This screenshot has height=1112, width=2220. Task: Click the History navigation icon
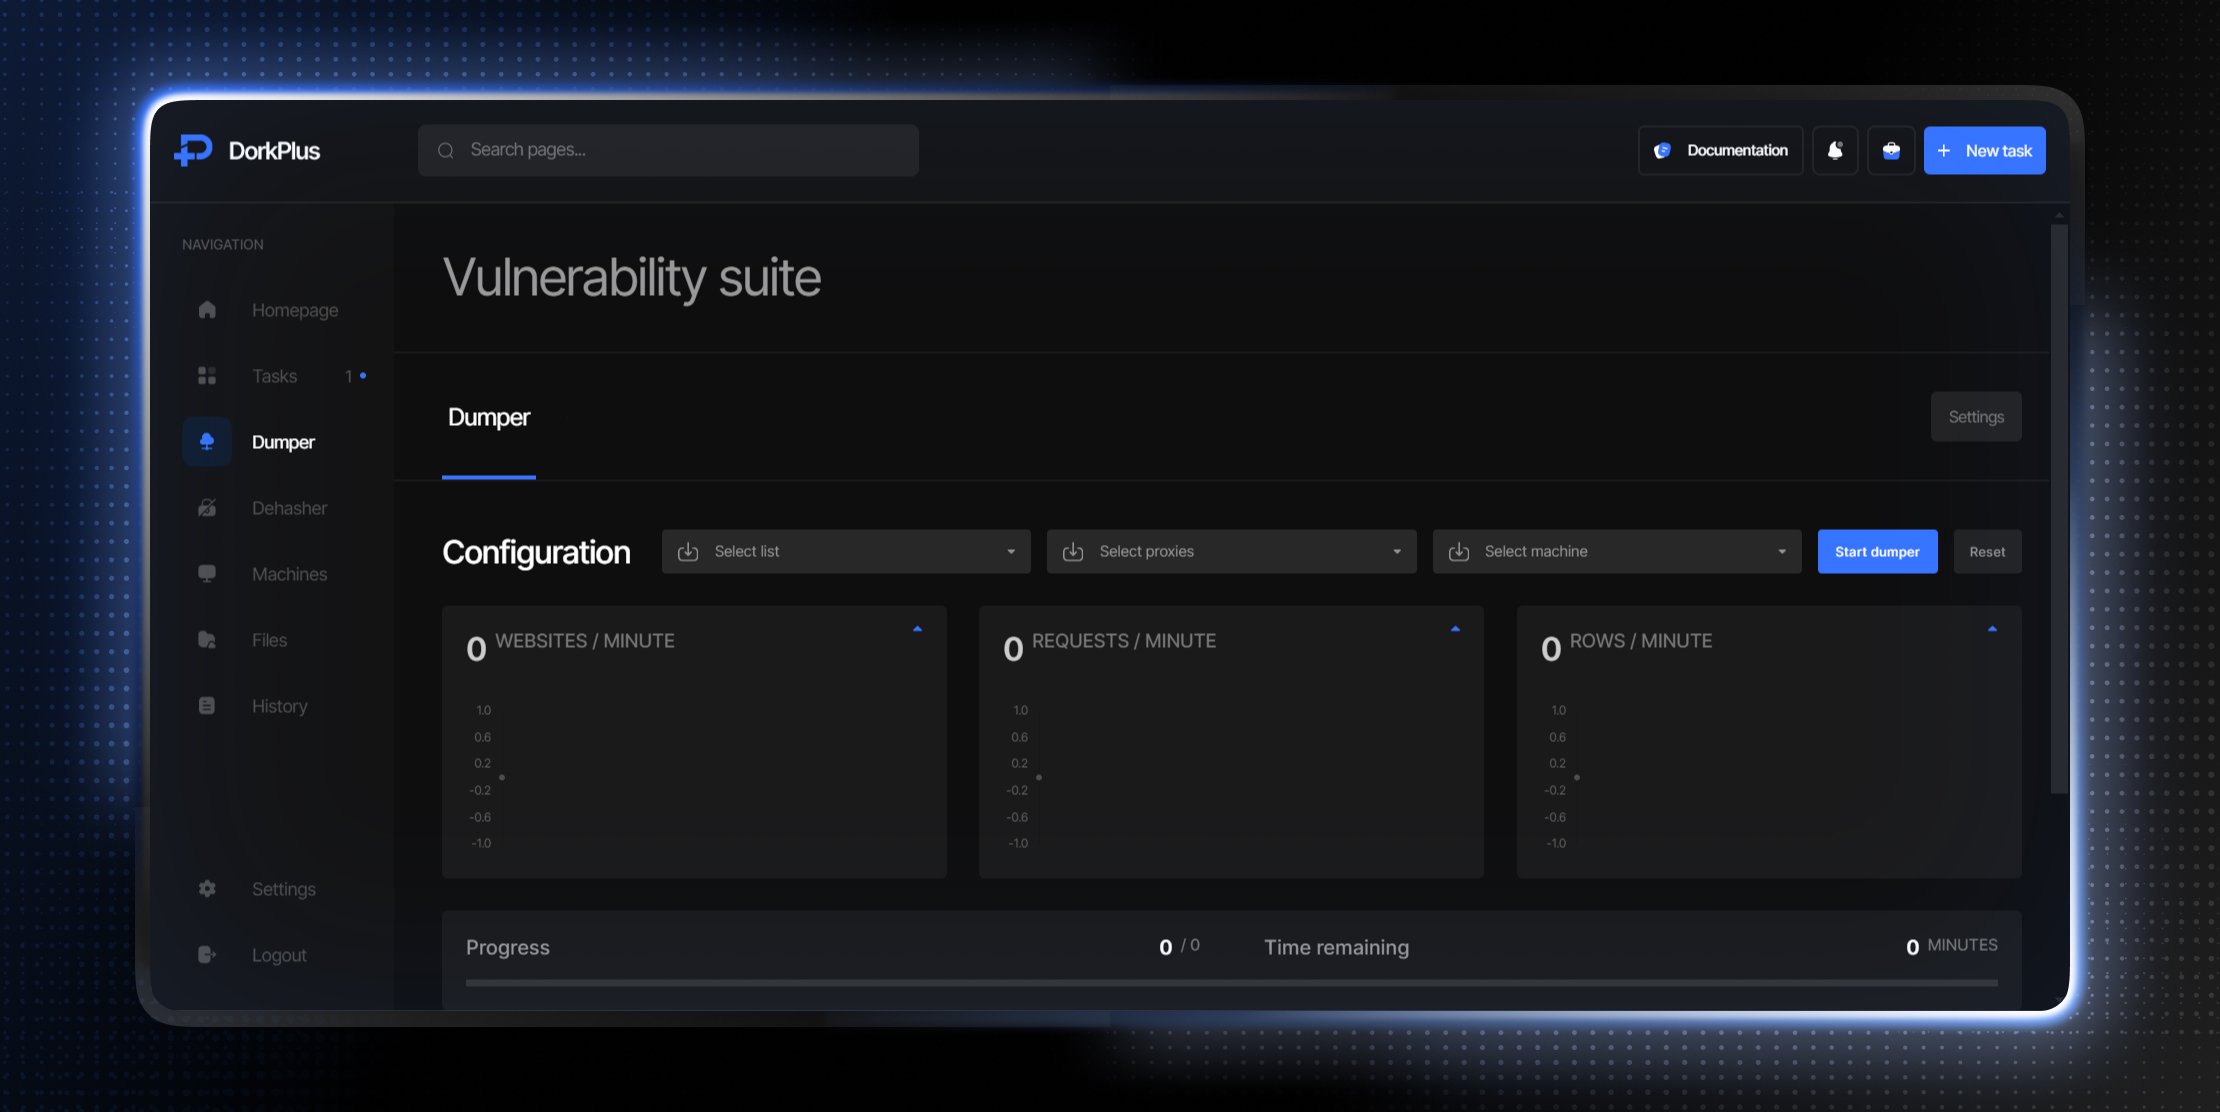coord(207,706)
